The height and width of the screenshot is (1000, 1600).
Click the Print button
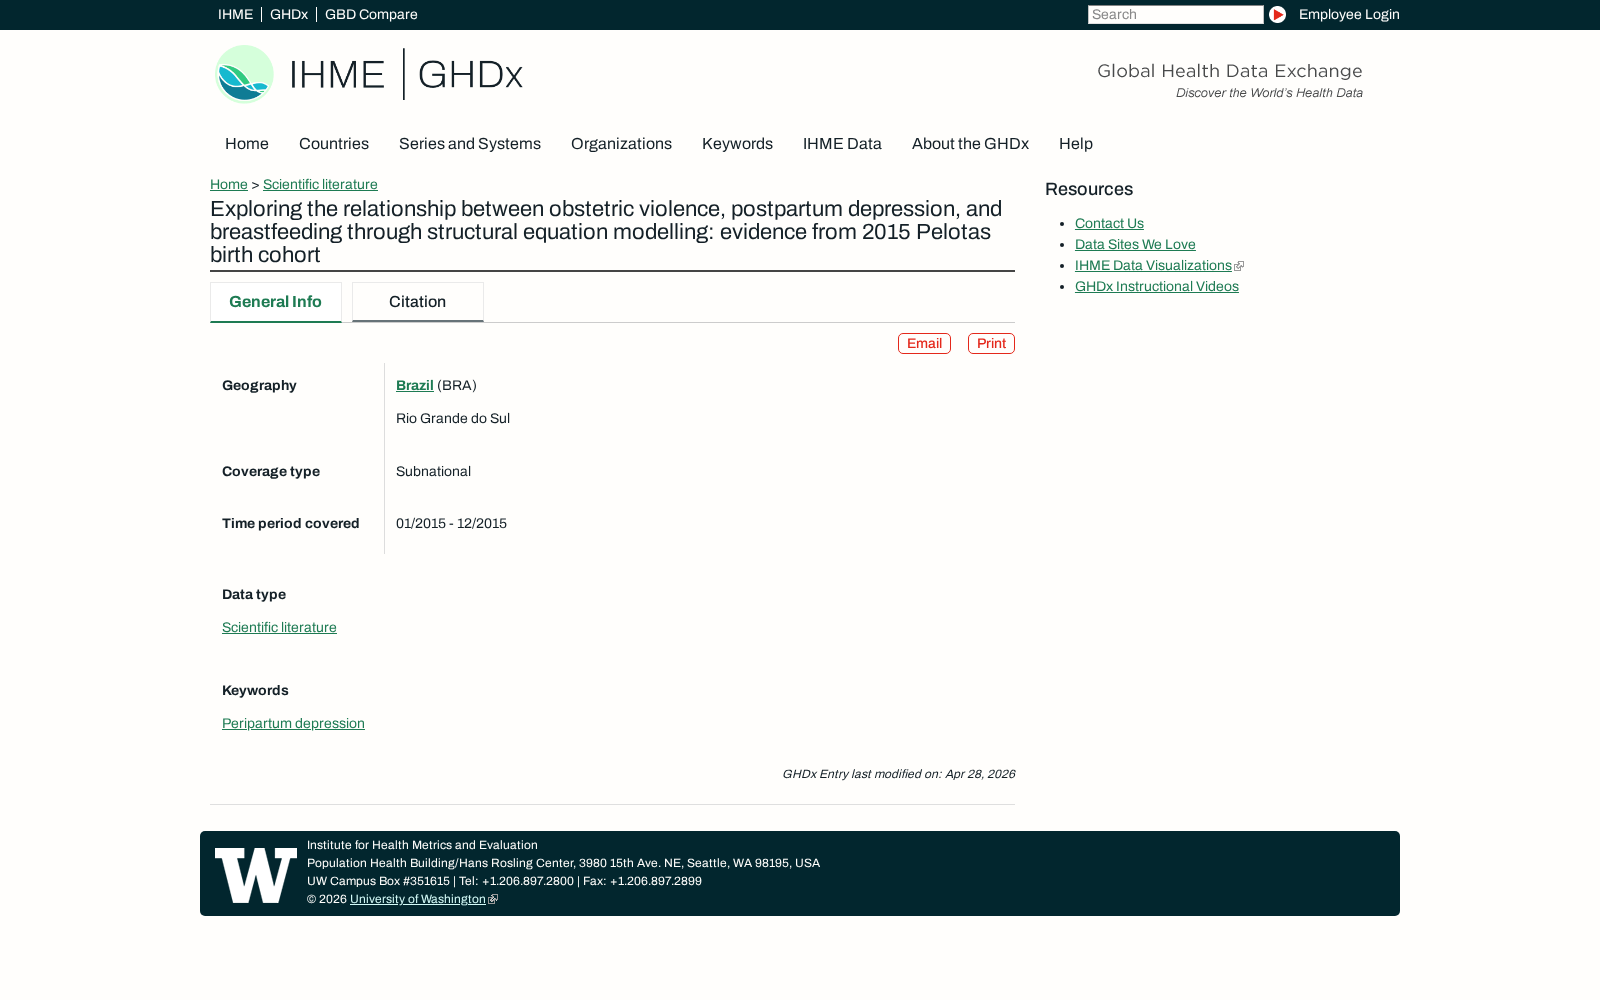pos(991,344)
